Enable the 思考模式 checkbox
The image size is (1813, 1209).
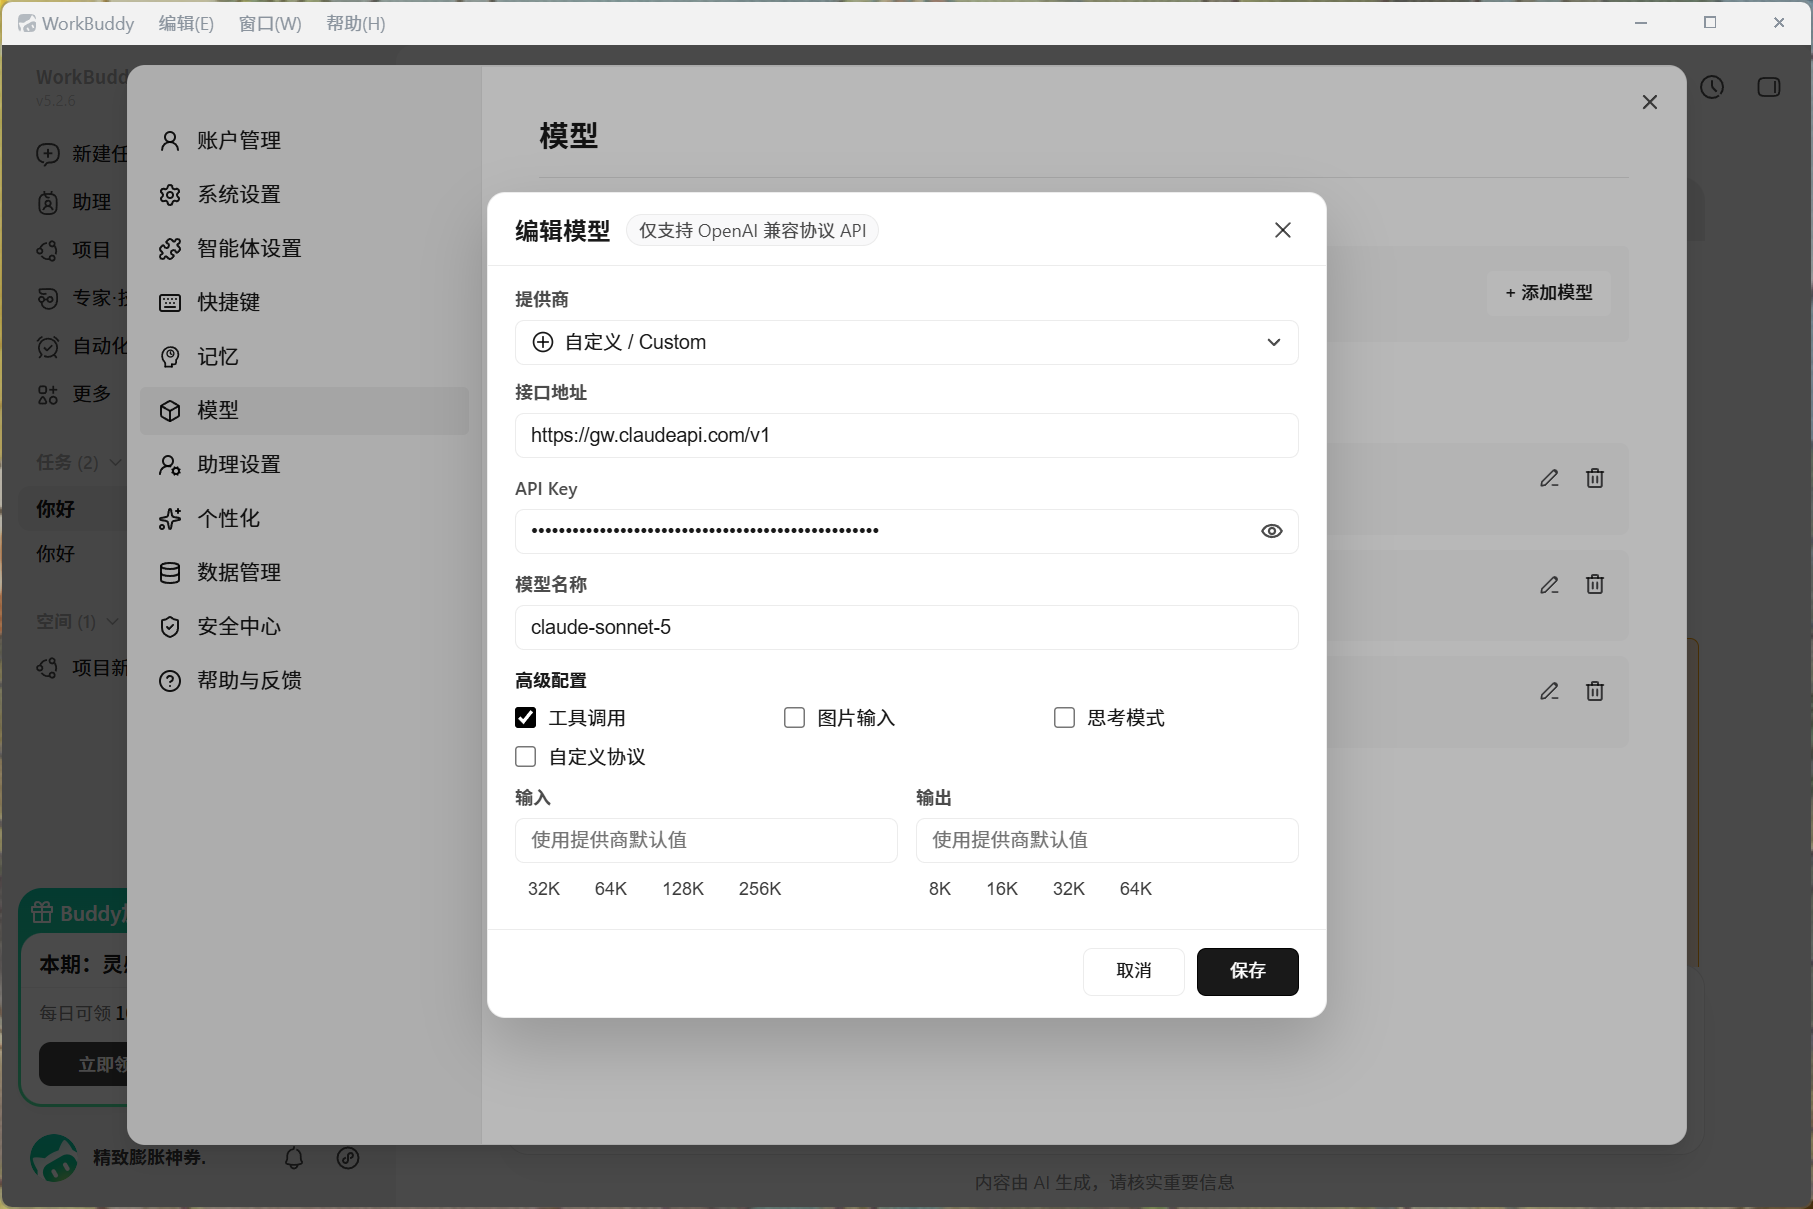(1065, 717)
